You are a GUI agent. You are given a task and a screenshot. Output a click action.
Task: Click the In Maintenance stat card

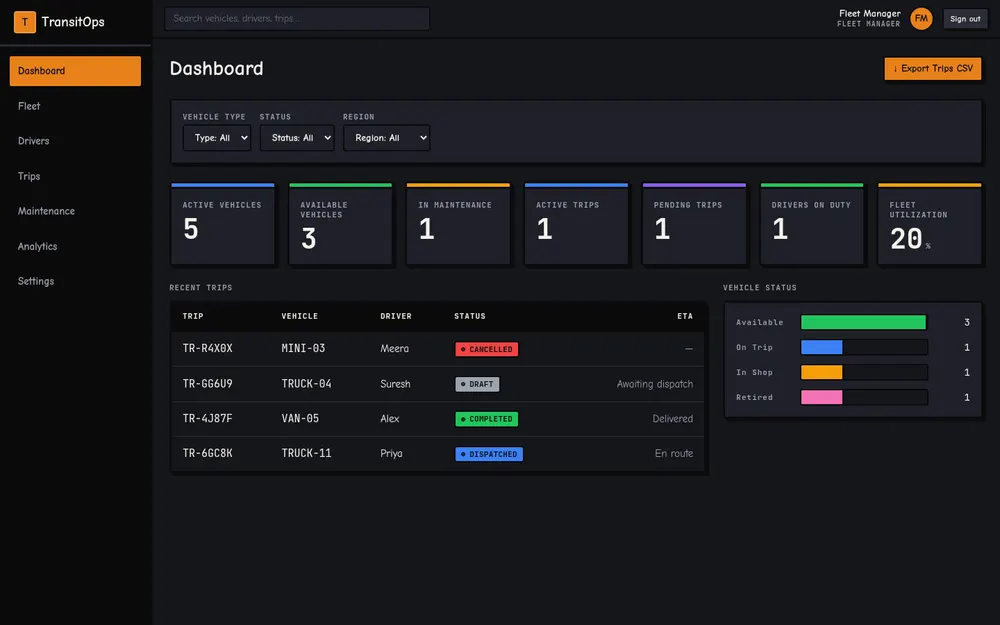click(458, 224)
